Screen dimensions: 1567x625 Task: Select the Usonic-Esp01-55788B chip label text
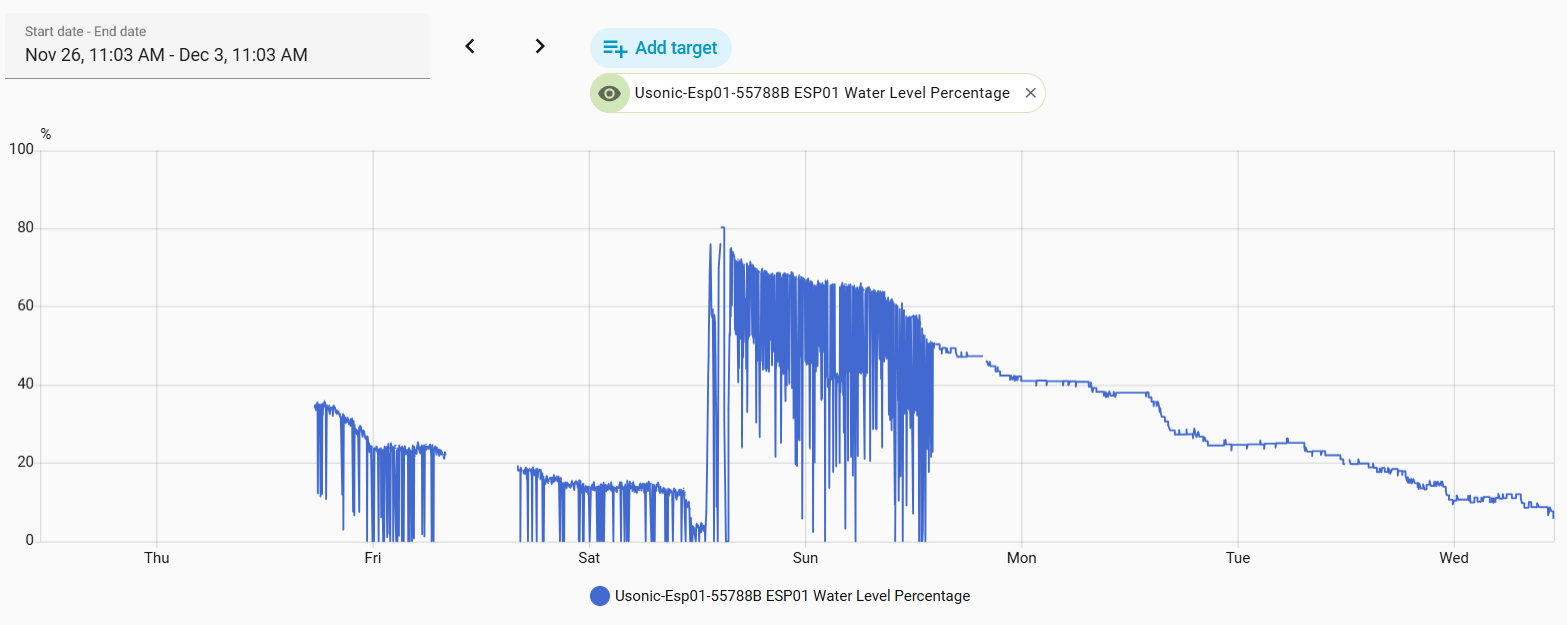[x=822, y=93]
